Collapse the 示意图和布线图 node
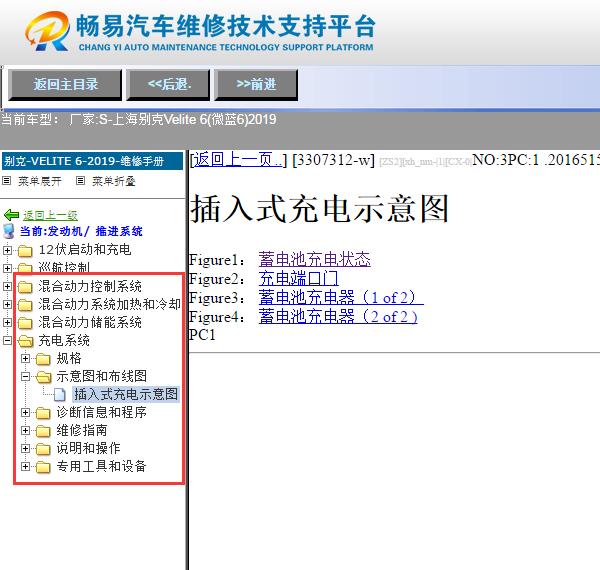Viewport: 600px width, 570px height. click(25, 376)
